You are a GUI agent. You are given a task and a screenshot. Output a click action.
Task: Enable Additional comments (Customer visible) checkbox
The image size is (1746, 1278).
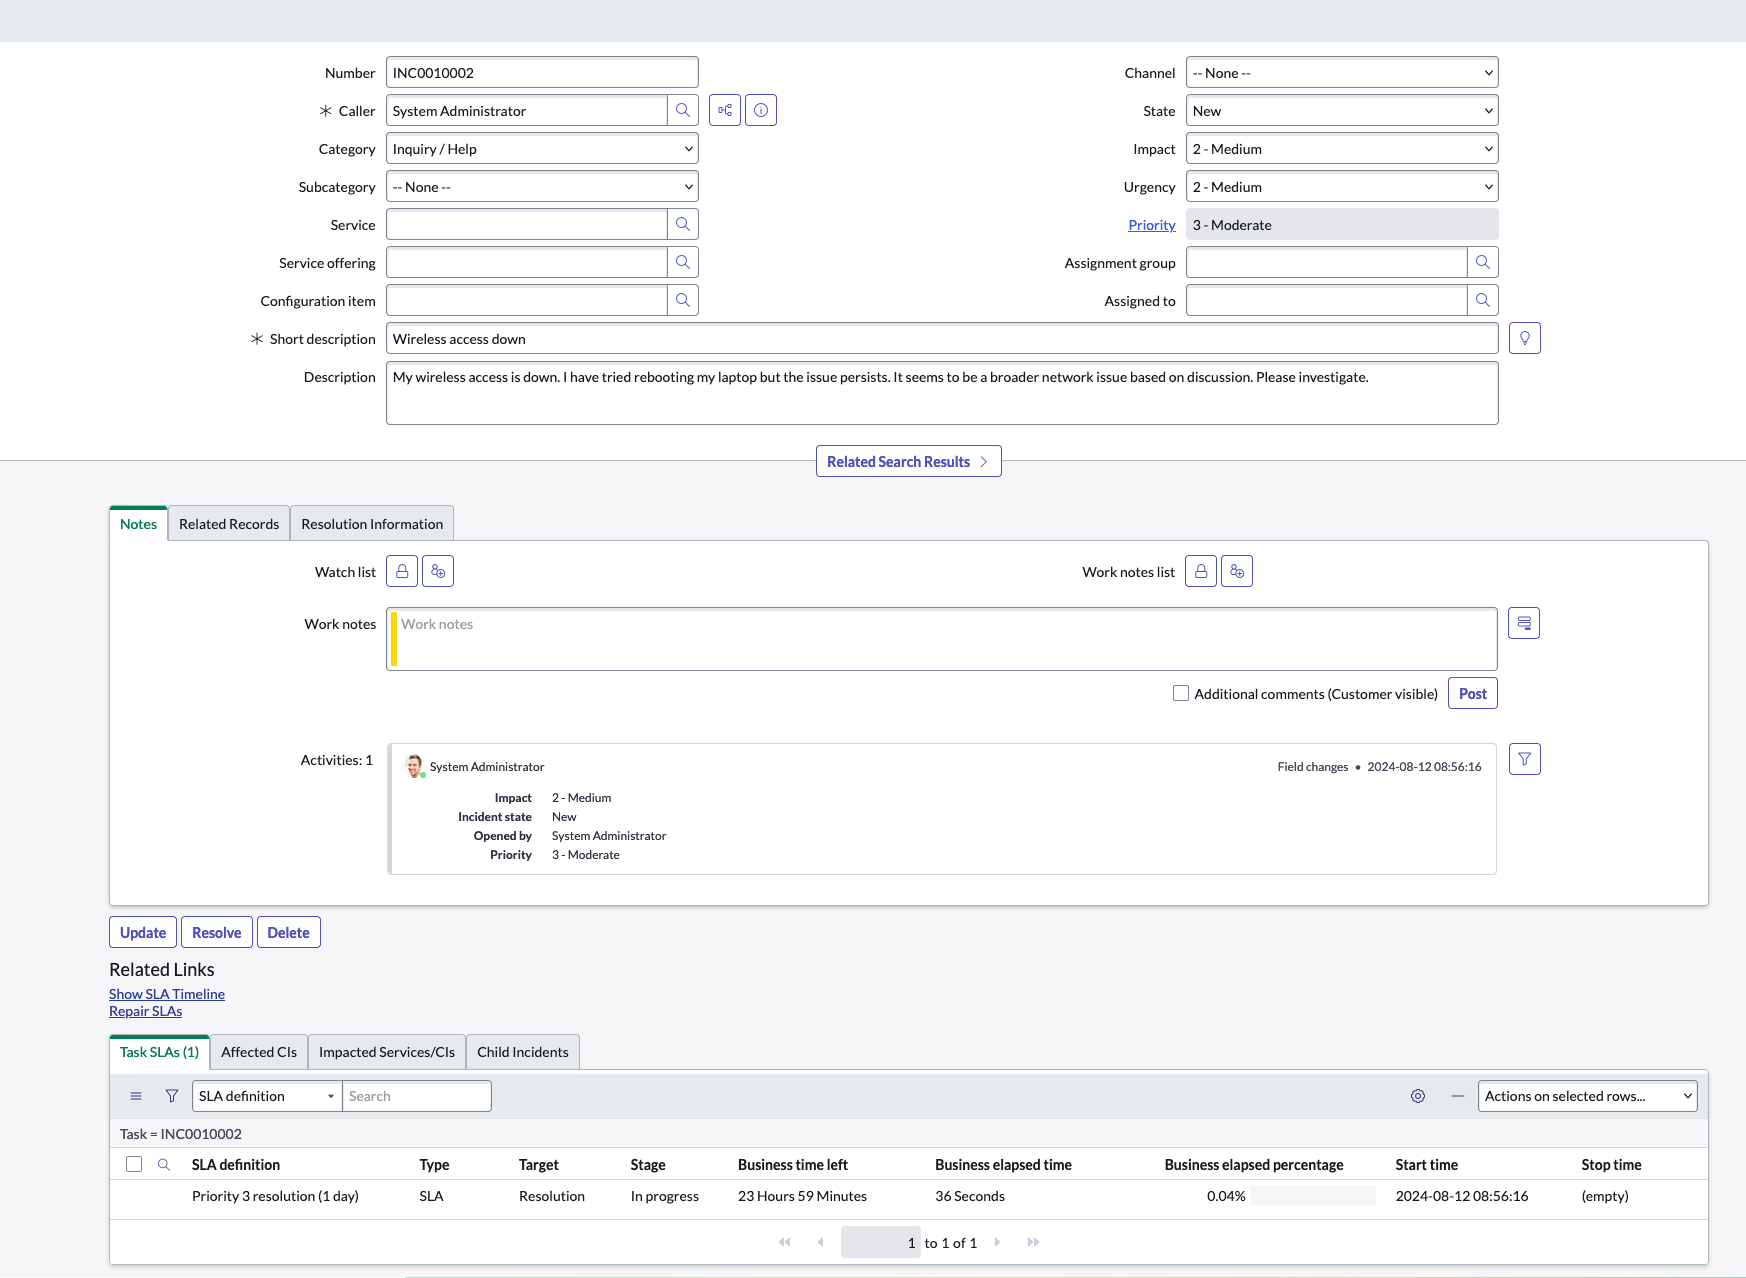click(x=1181, y=693)
